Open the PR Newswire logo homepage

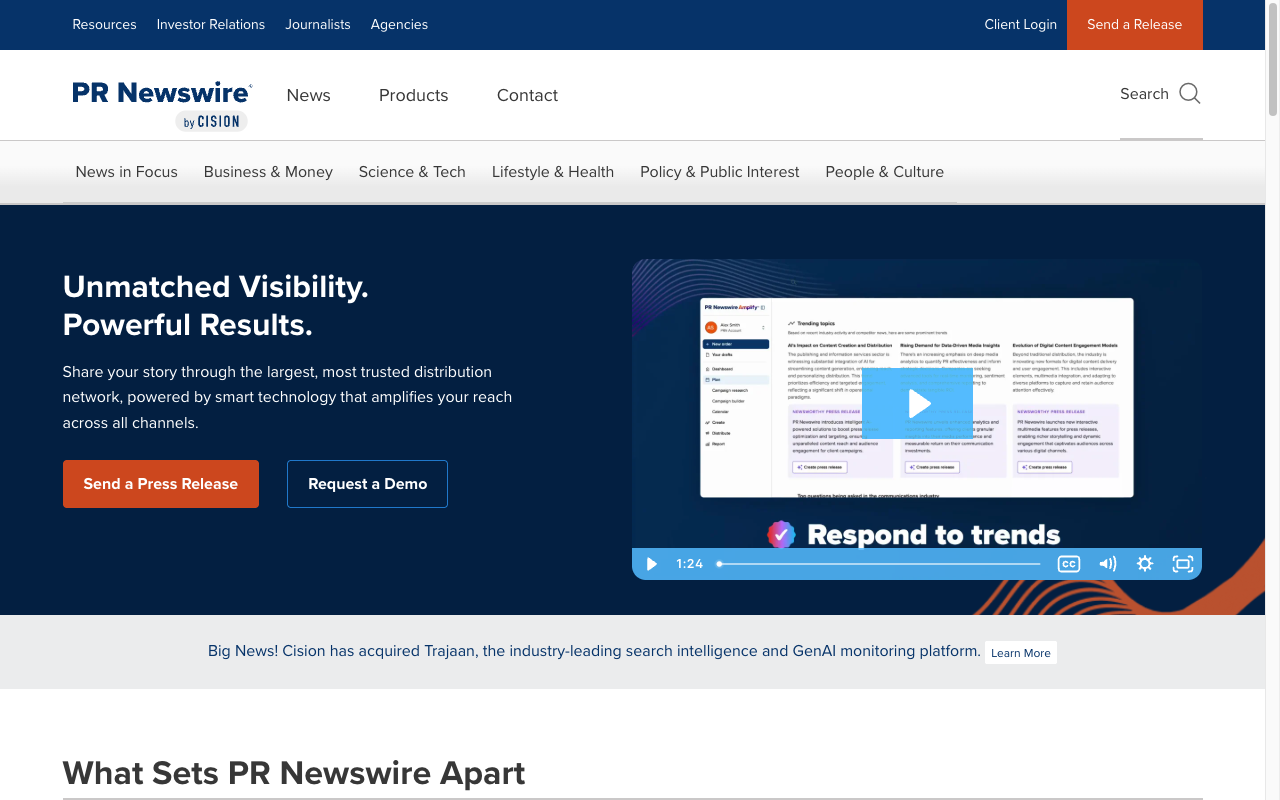pos(162,106)
